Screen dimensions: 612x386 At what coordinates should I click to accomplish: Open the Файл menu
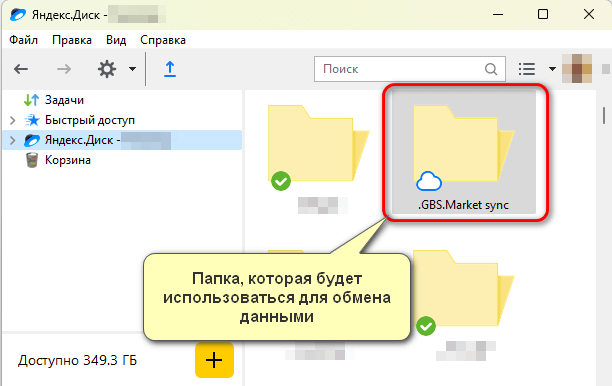(23, 40)
